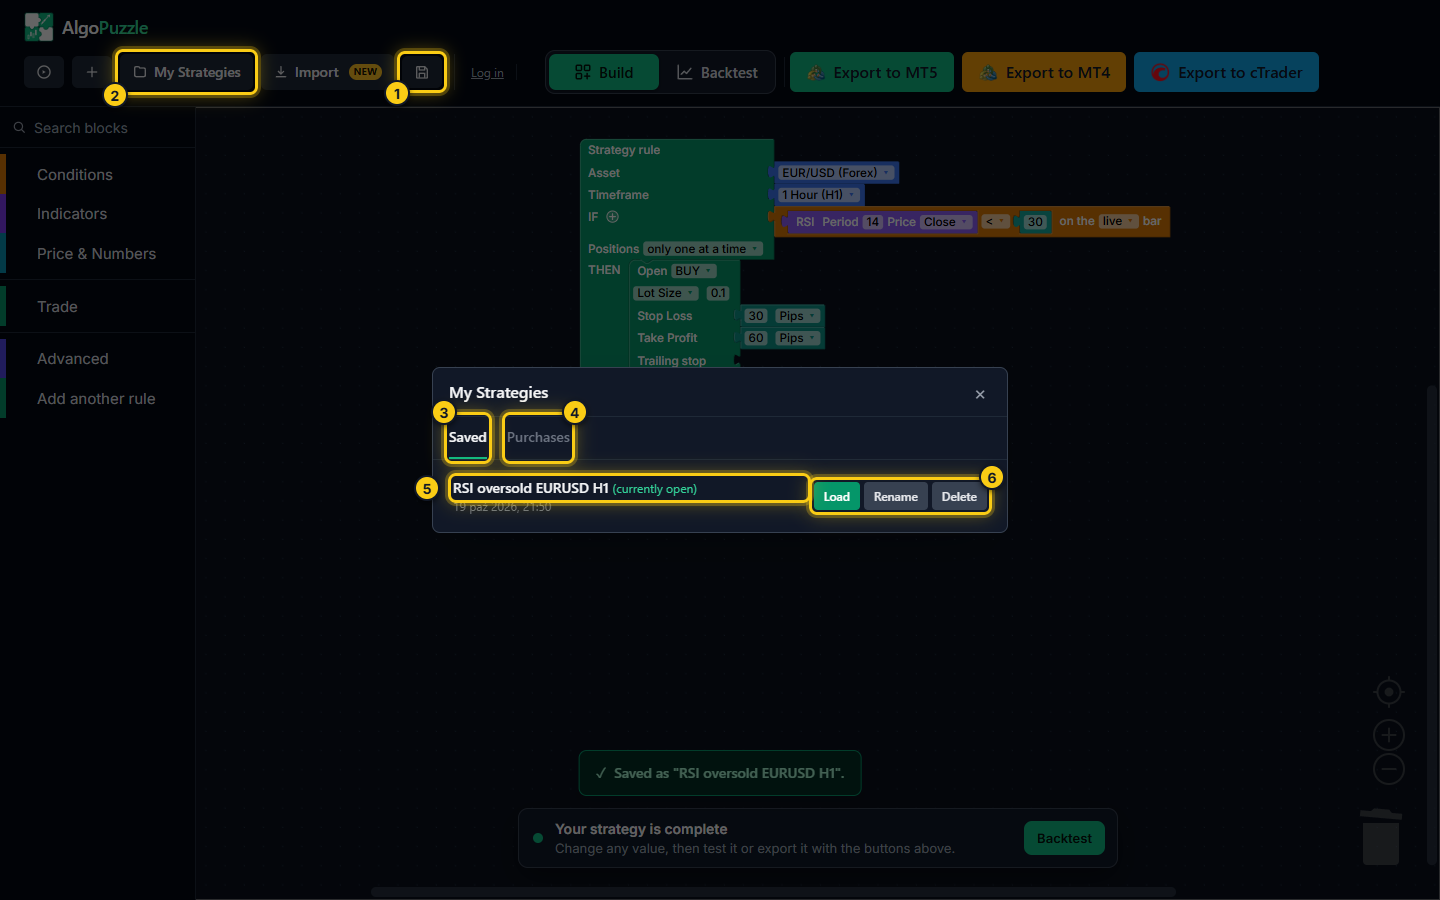
Task: Open the Indicators block category
Action: [72, 214]
